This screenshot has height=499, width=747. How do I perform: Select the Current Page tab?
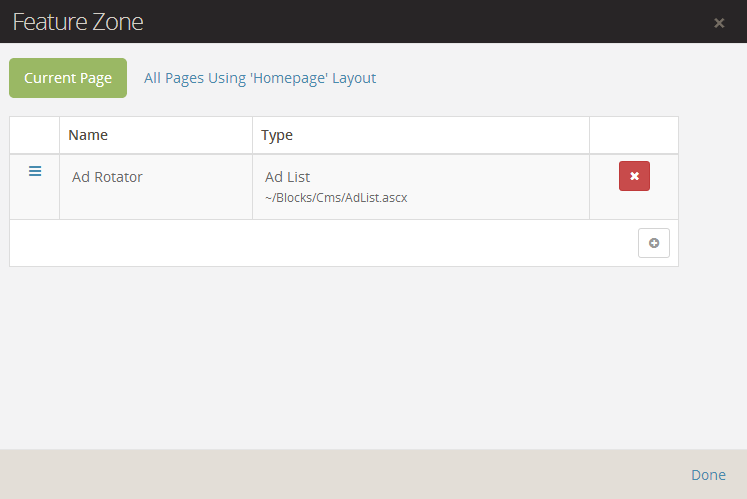68,78
